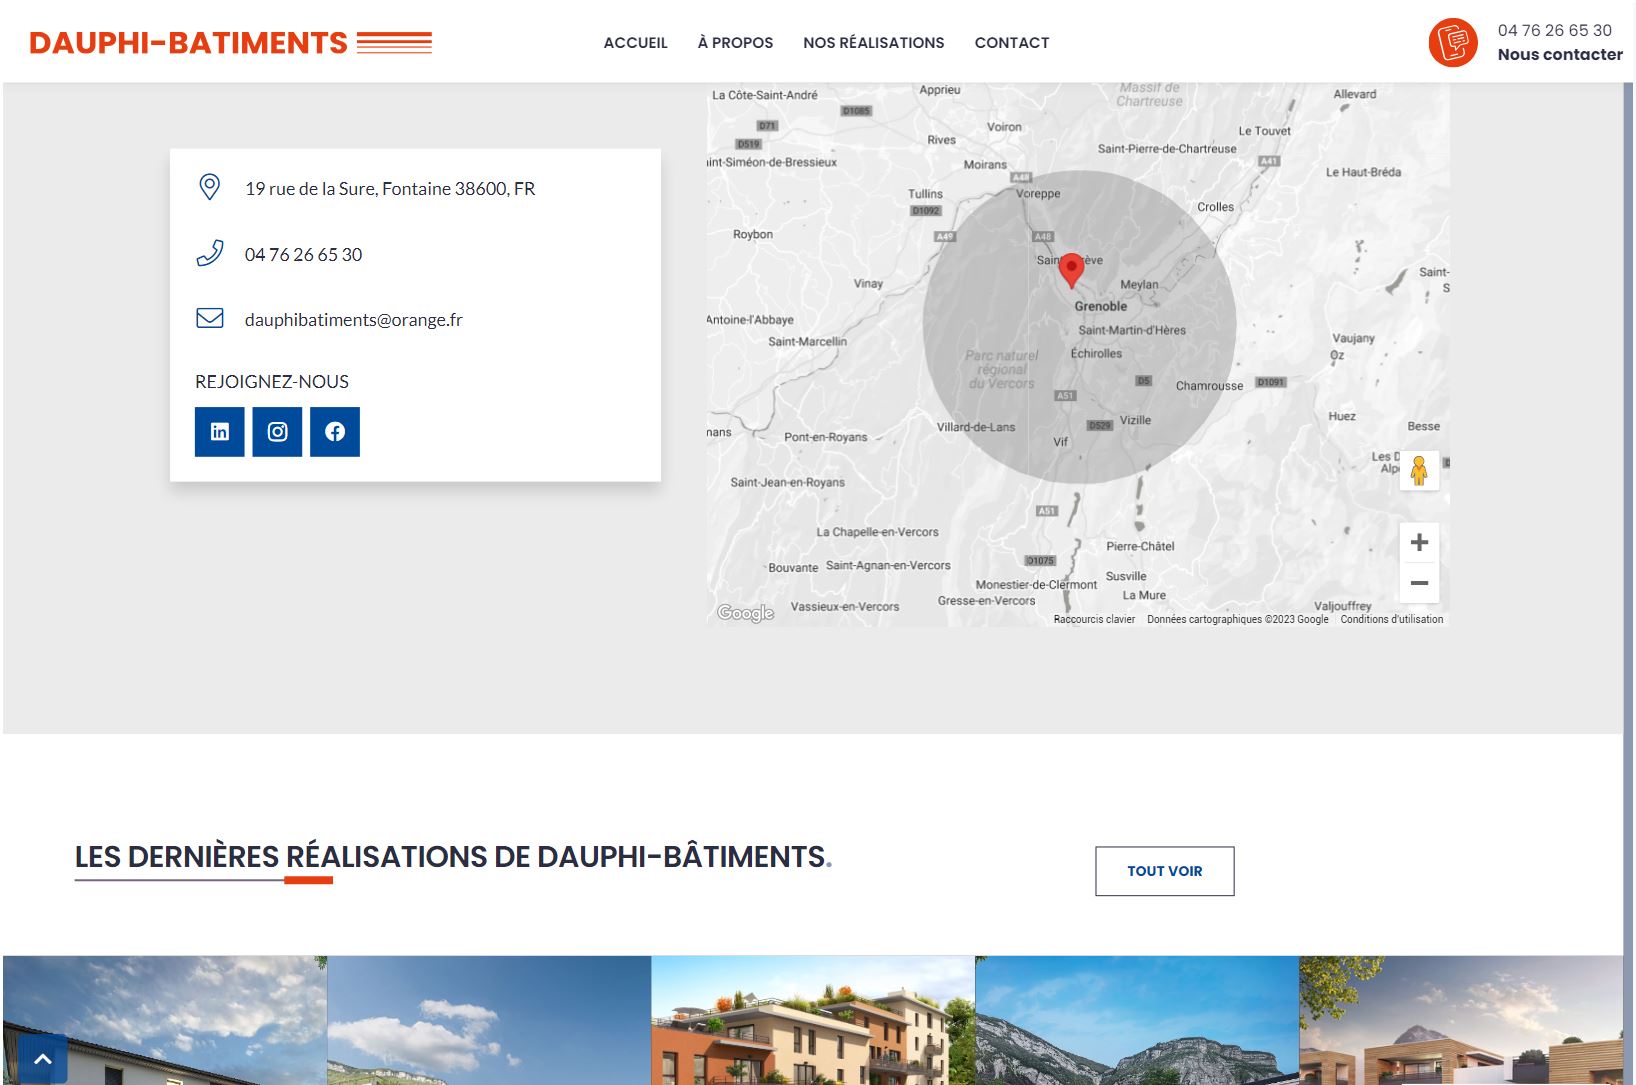Click the Crolles map label
This screenshot has width=1636, height=1085.
pos(1215,207)
